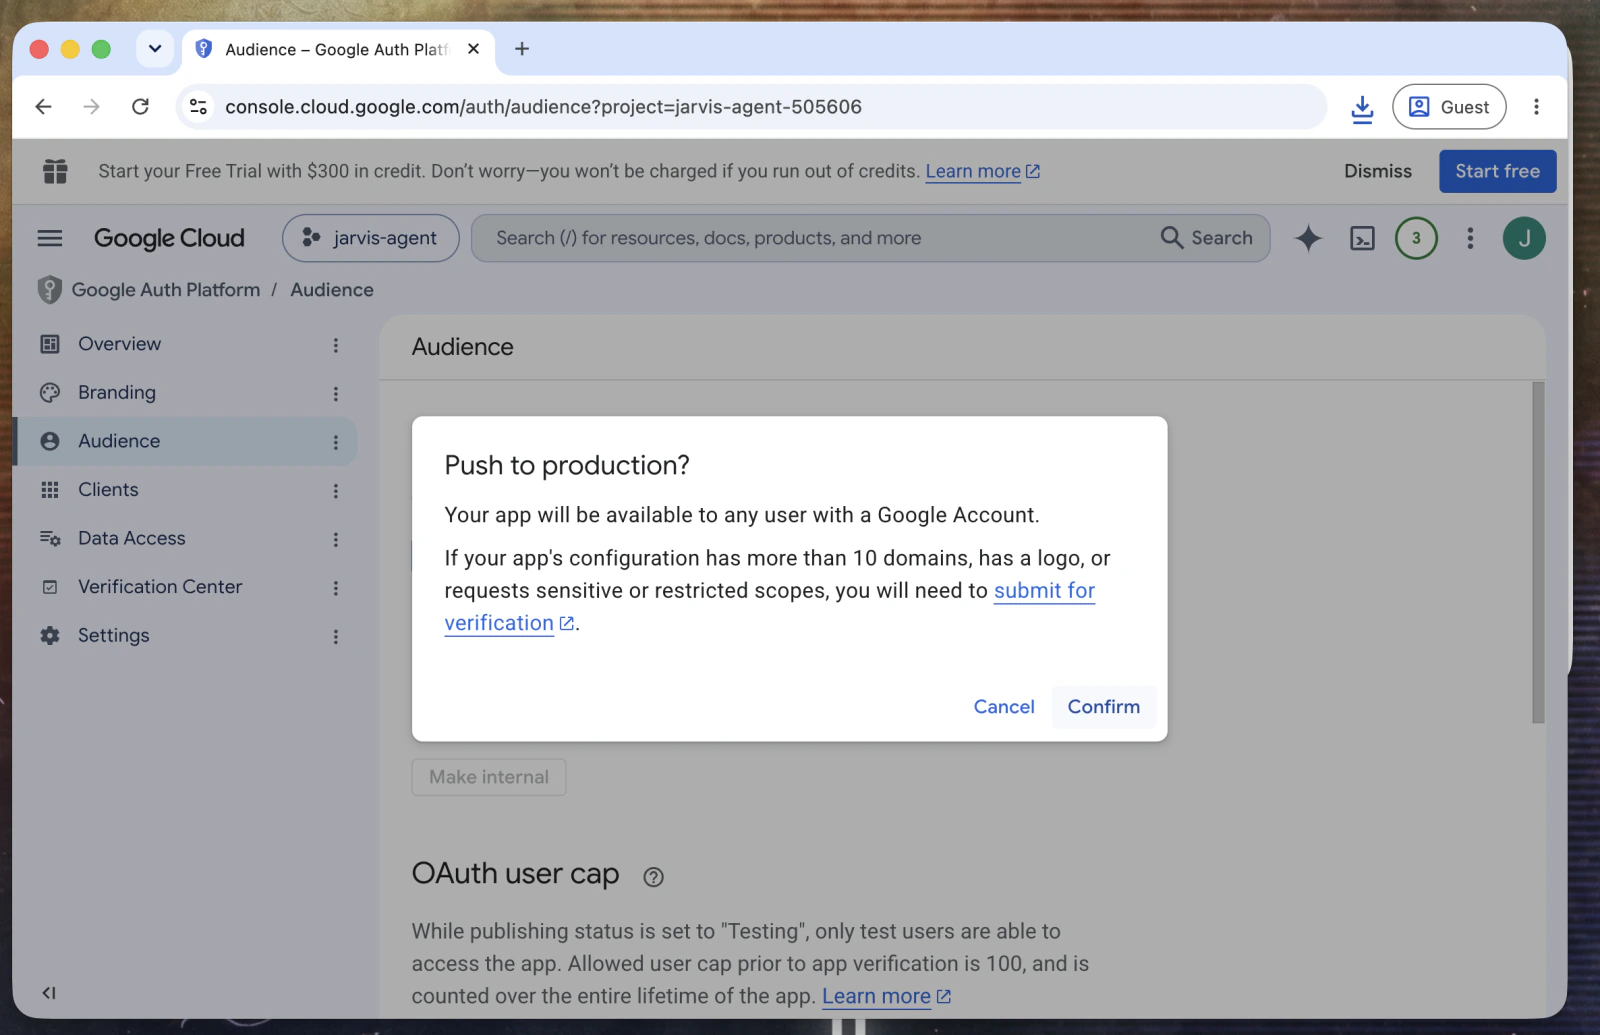
Task: Open the jarvis-agent project picker
Action: 371,238
